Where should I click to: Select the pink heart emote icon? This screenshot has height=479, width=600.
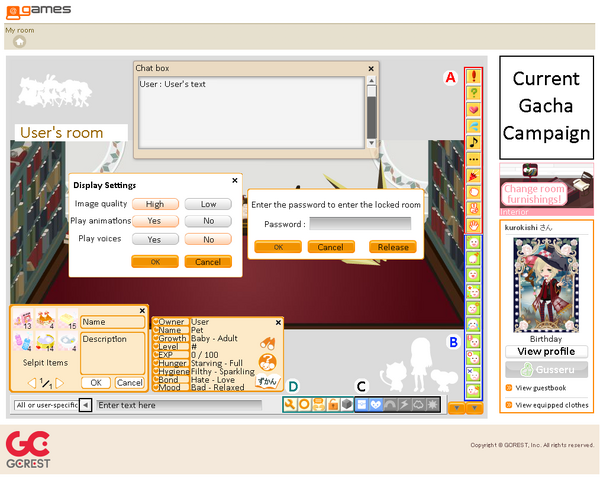click(x=474, y=109)
